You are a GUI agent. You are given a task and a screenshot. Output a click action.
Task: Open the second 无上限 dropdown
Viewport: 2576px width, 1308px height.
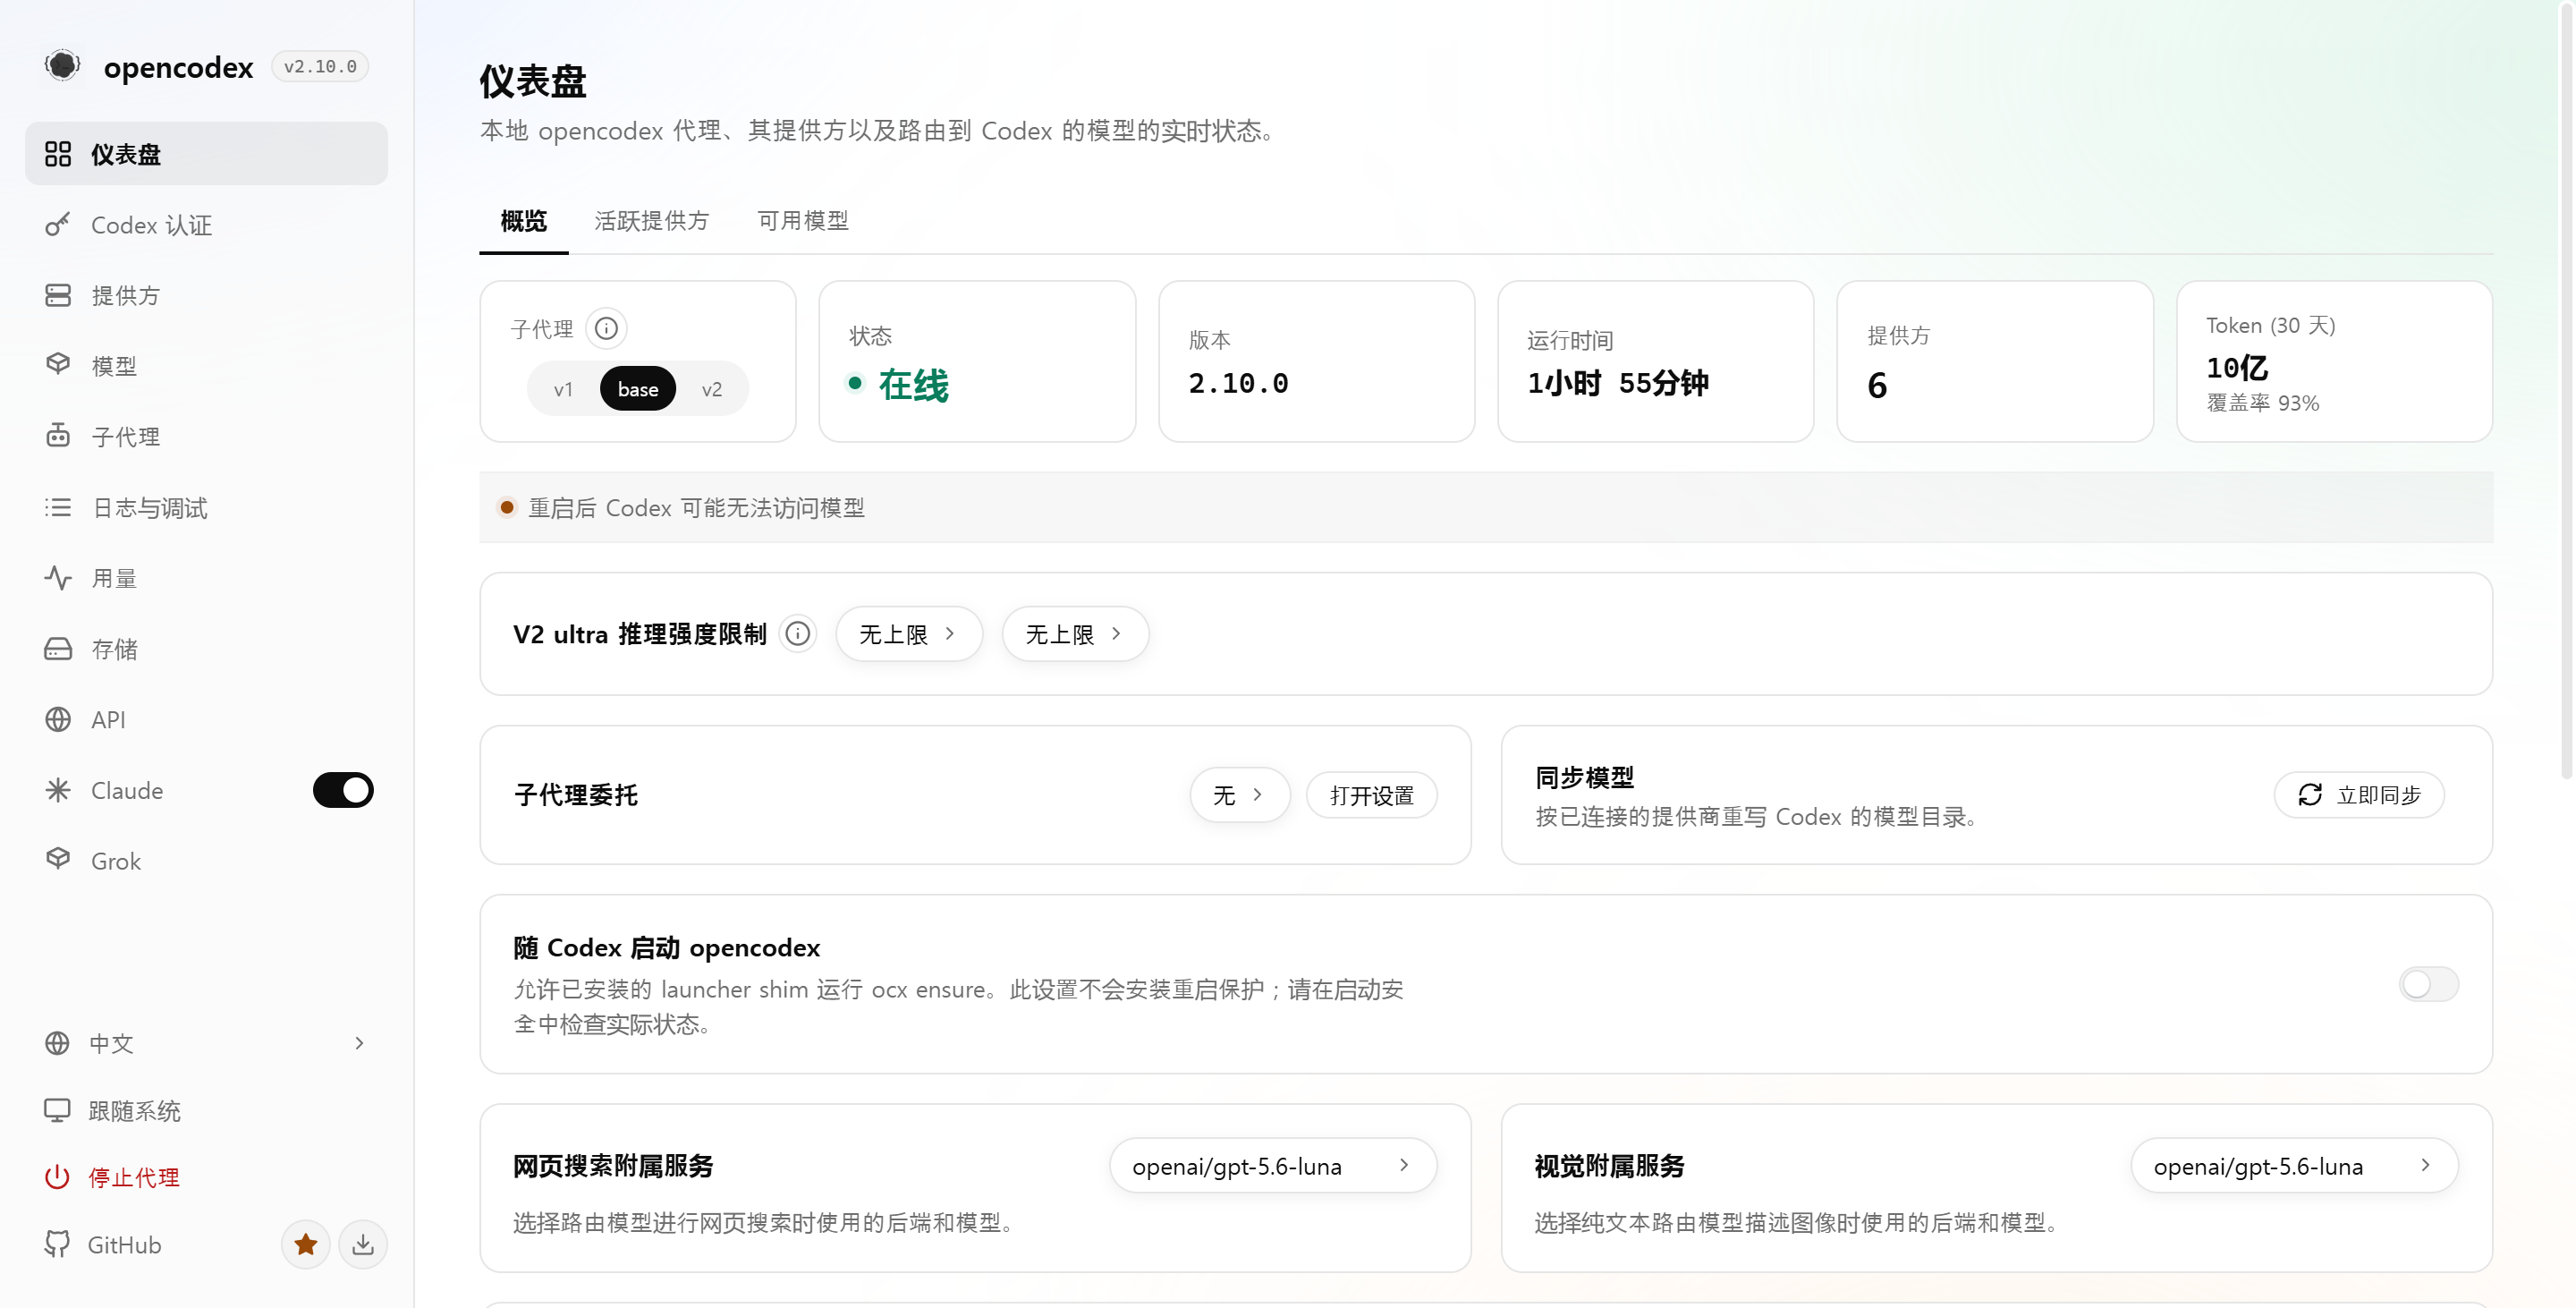1075,634
